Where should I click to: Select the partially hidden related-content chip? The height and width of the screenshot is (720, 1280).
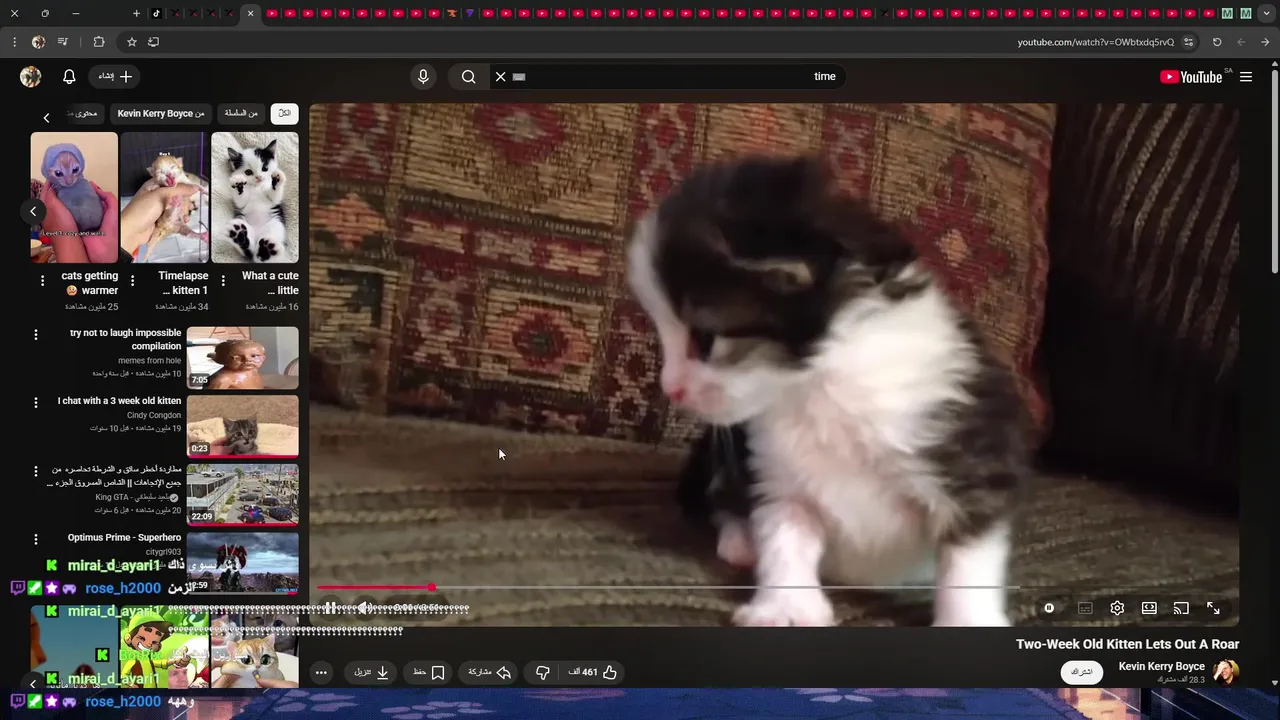tap(86, 114)
